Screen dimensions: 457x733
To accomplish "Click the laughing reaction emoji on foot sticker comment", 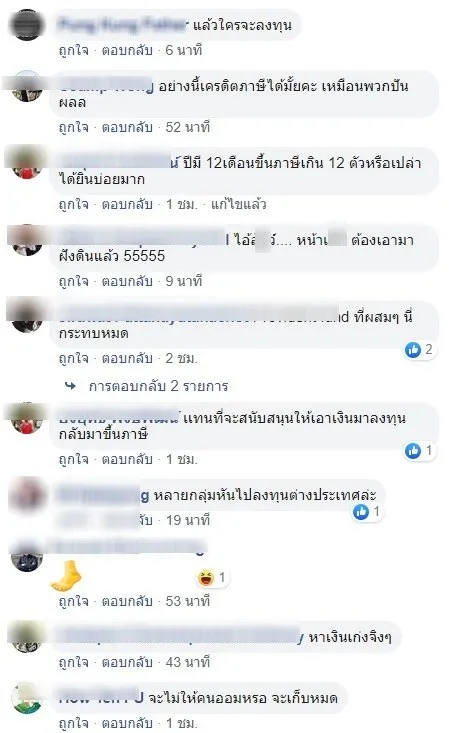I will [206, 578].
